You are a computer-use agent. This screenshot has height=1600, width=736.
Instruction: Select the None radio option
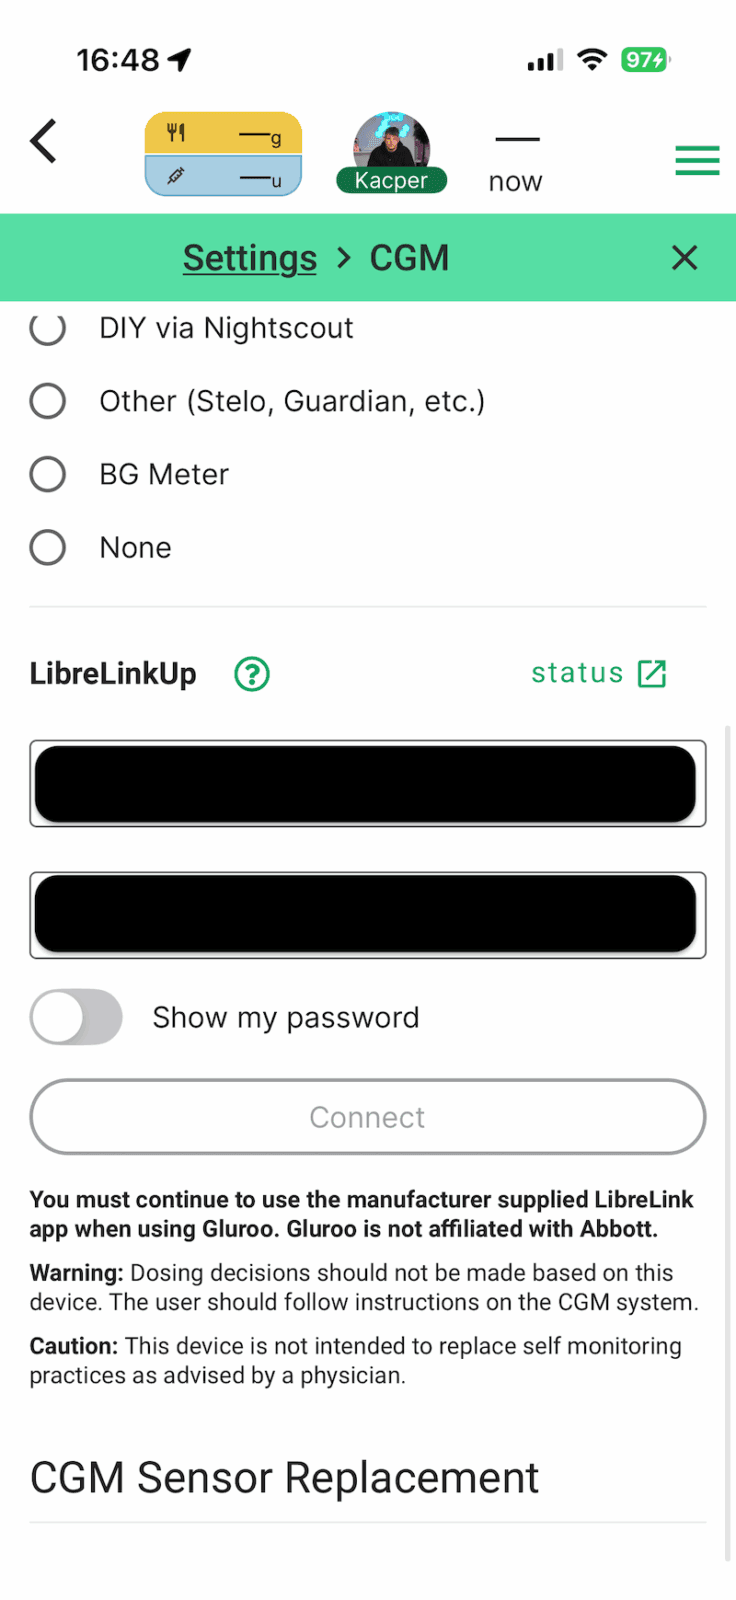tap(48, 547)
